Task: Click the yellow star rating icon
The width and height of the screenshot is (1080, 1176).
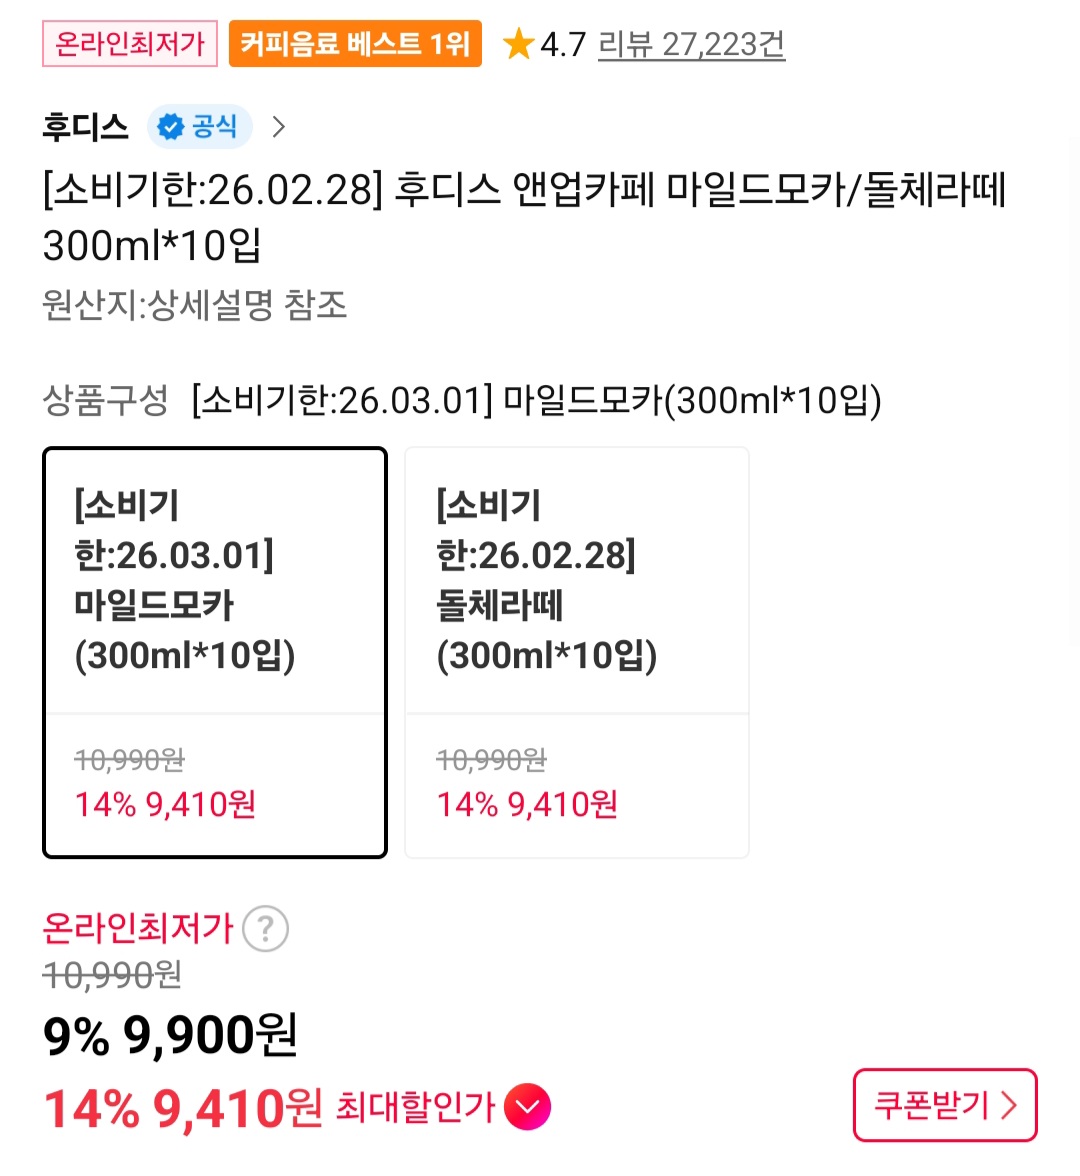Action: point(518,44)
